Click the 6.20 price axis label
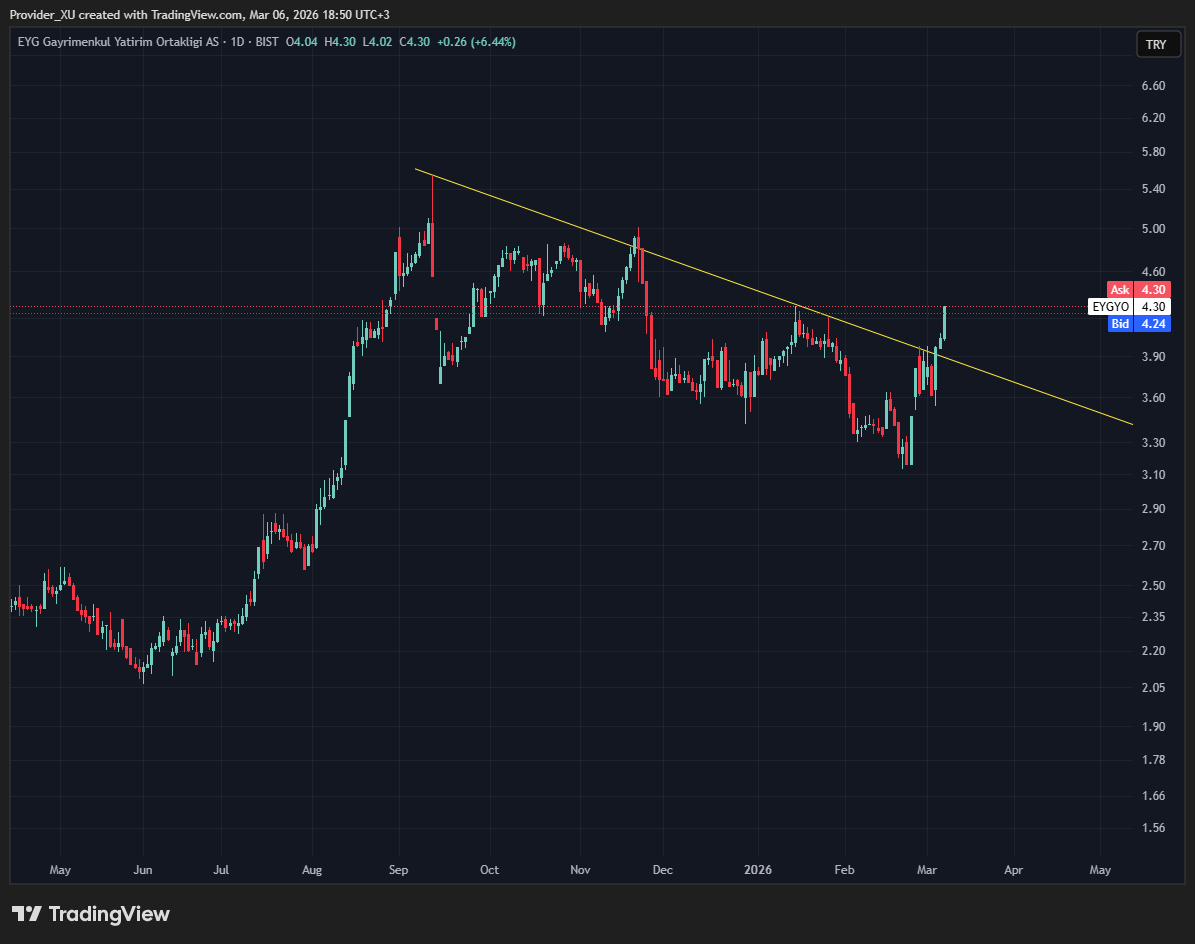 pyautogui.click(x=1153, y=117)
